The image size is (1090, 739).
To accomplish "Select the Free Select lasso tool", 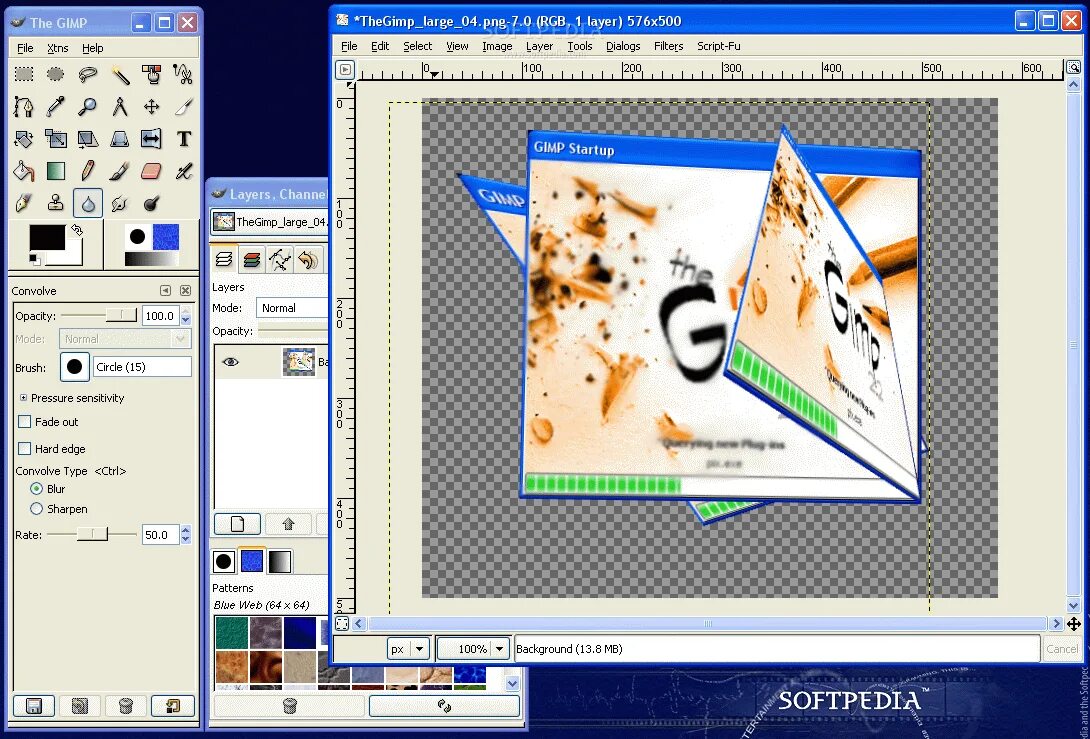I will pyautogui.click(x=88, y=74).
